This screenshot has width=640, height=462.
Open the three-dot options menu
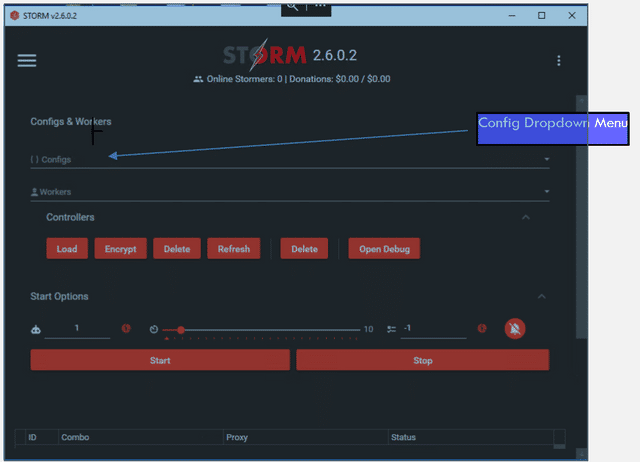click(559, 60)
